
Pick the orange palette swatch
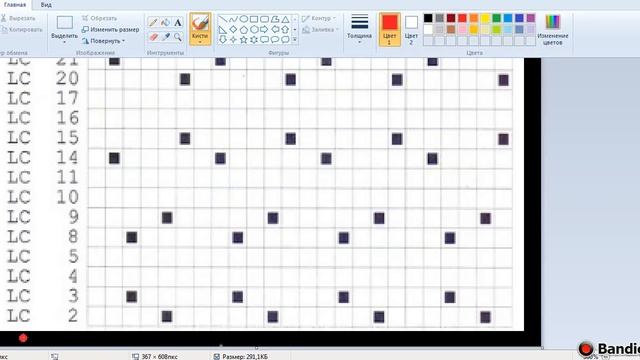click(473, 18)
